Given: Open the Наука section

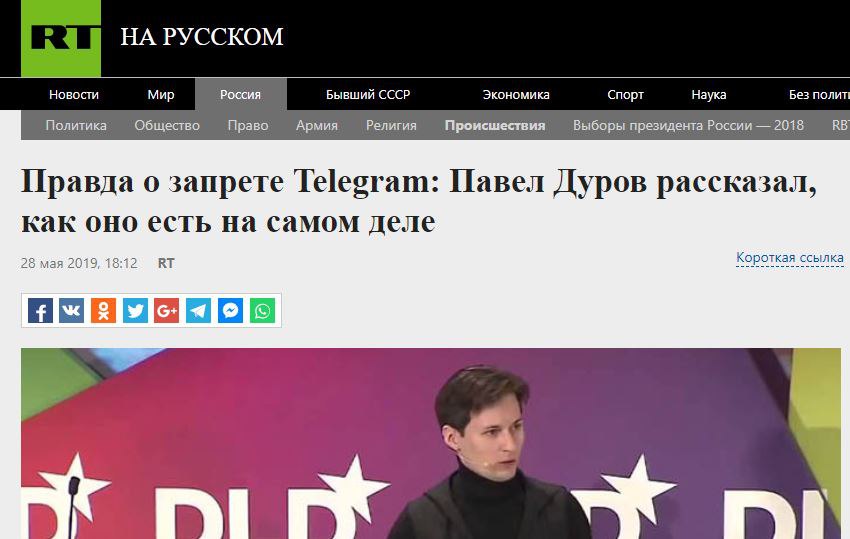Looking at the screenshot, I should pos(709,94).
